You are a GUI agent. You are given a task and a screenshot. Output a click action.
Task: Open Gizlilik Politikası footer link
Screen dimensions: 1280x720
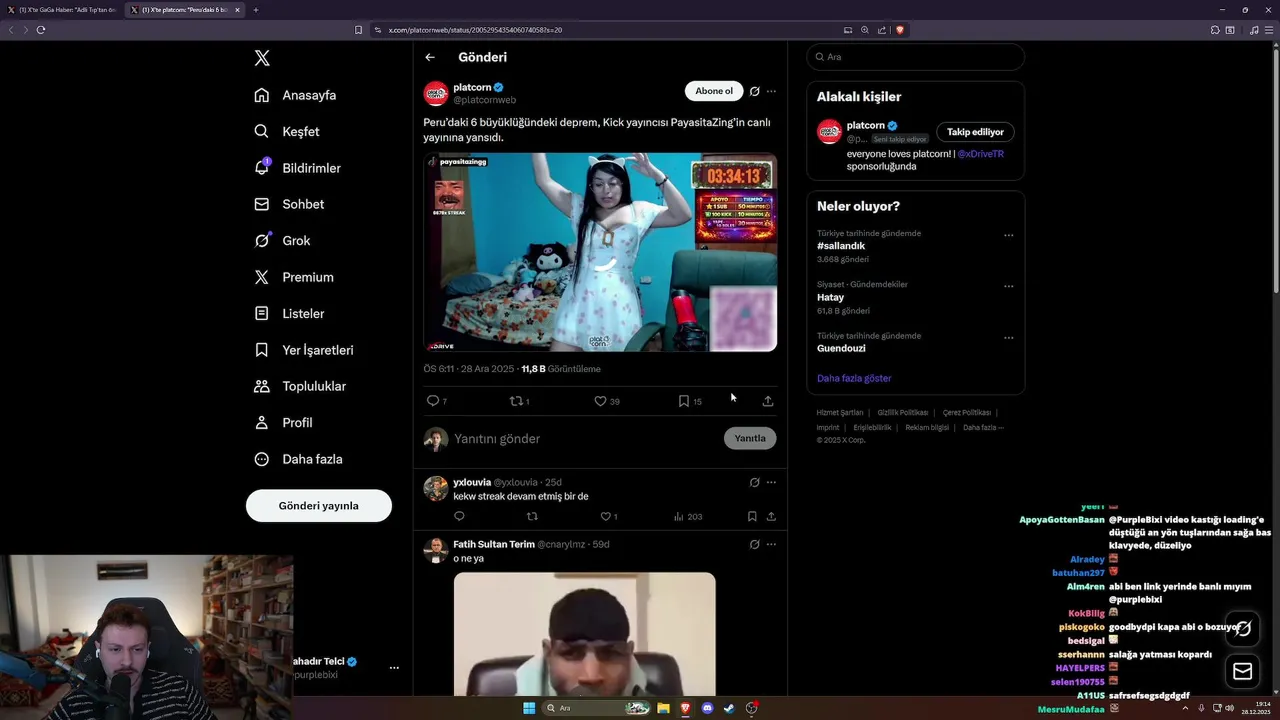[903, 412]
